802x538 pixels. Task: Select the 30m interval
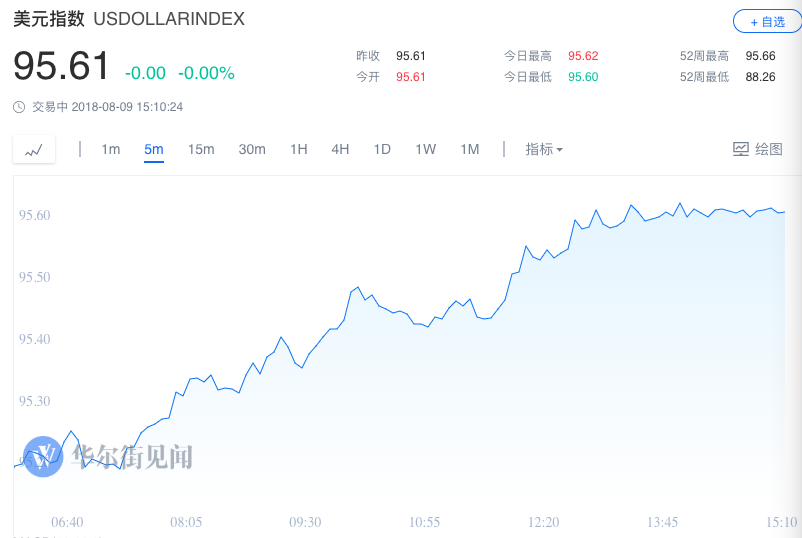tap(252, 149)
